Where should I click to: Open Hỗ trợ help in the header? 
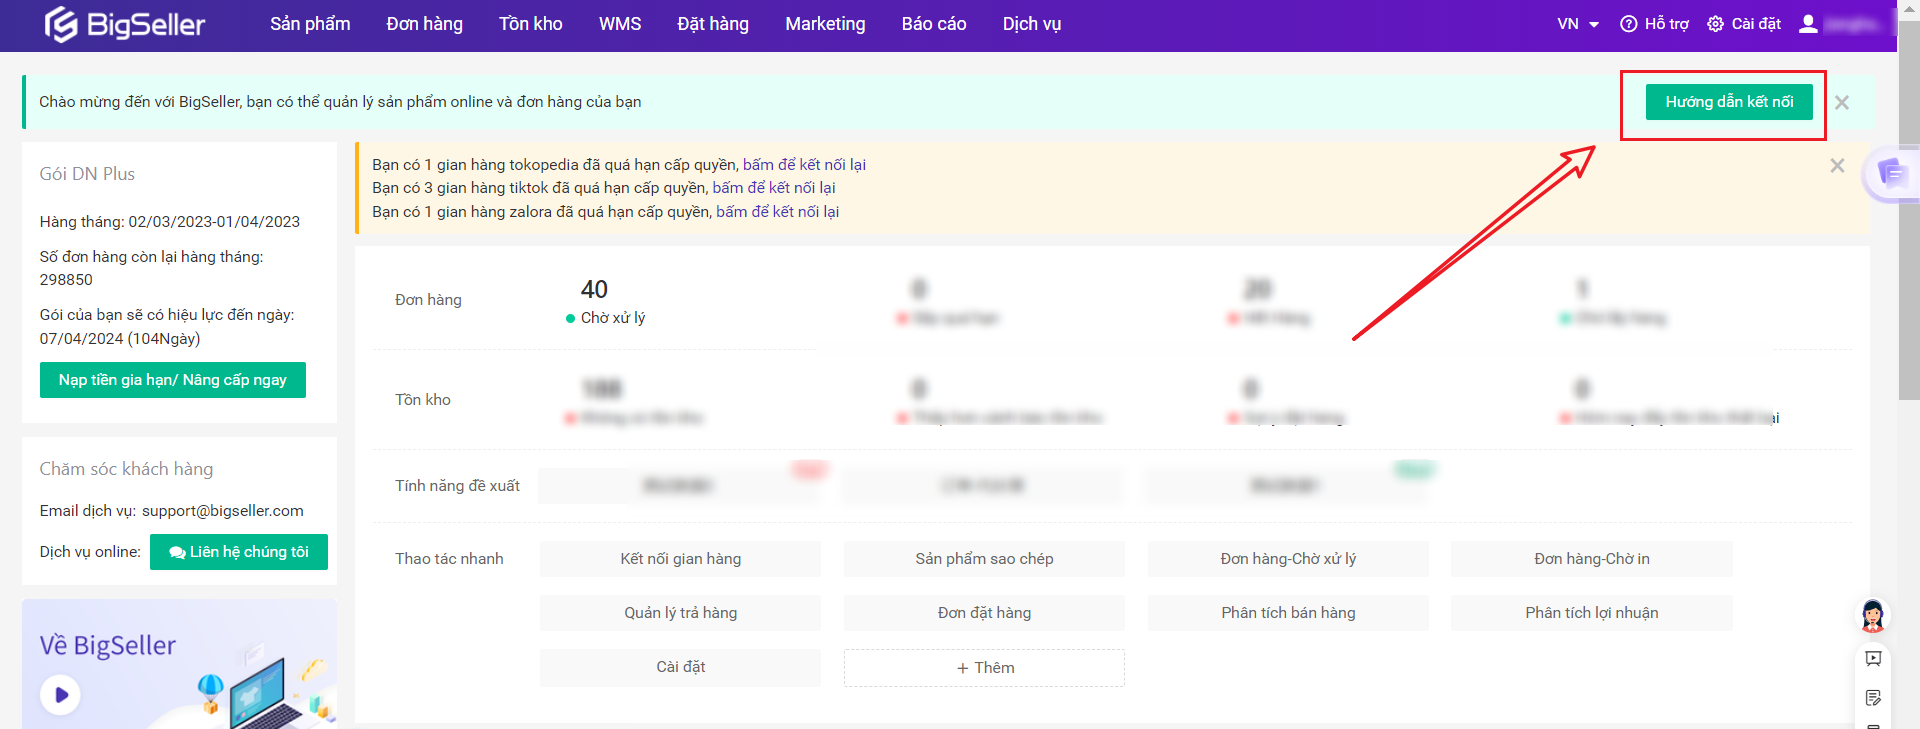click(x=1654, y=24)
